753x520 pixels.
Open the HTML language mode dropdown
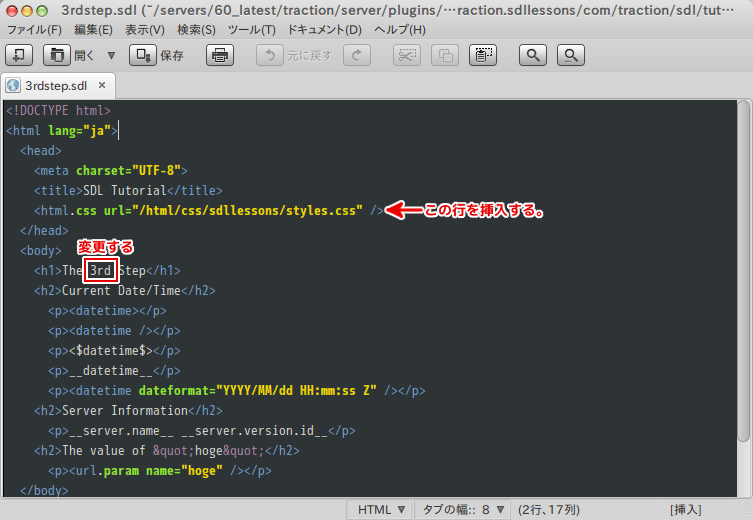[x=381, y=509]
